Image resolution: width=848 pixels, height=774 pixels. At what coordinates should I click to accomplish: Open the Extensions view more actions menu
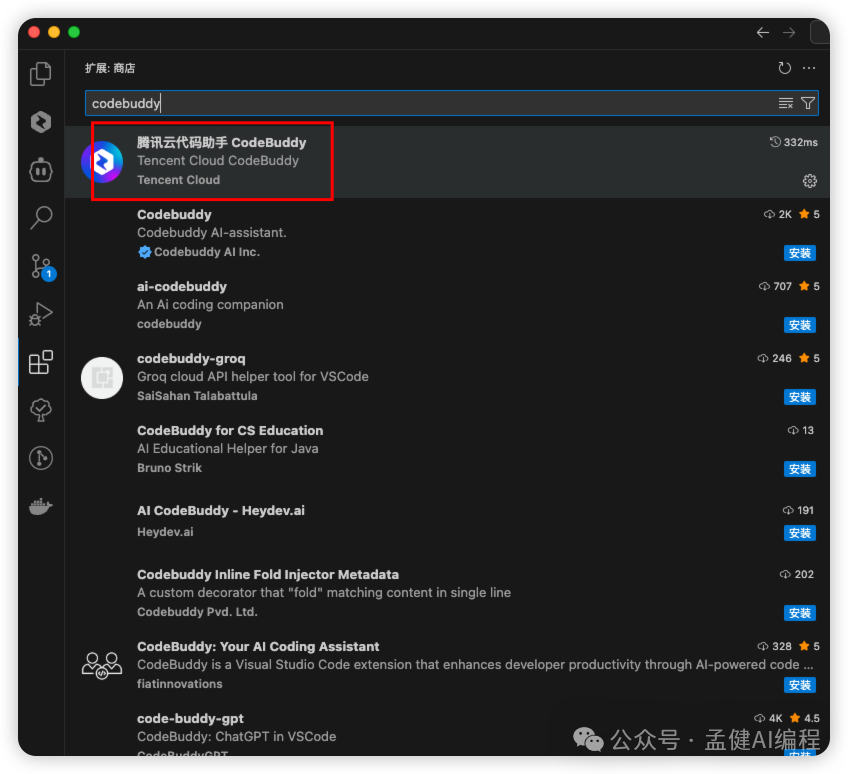[x=810, y=68]
